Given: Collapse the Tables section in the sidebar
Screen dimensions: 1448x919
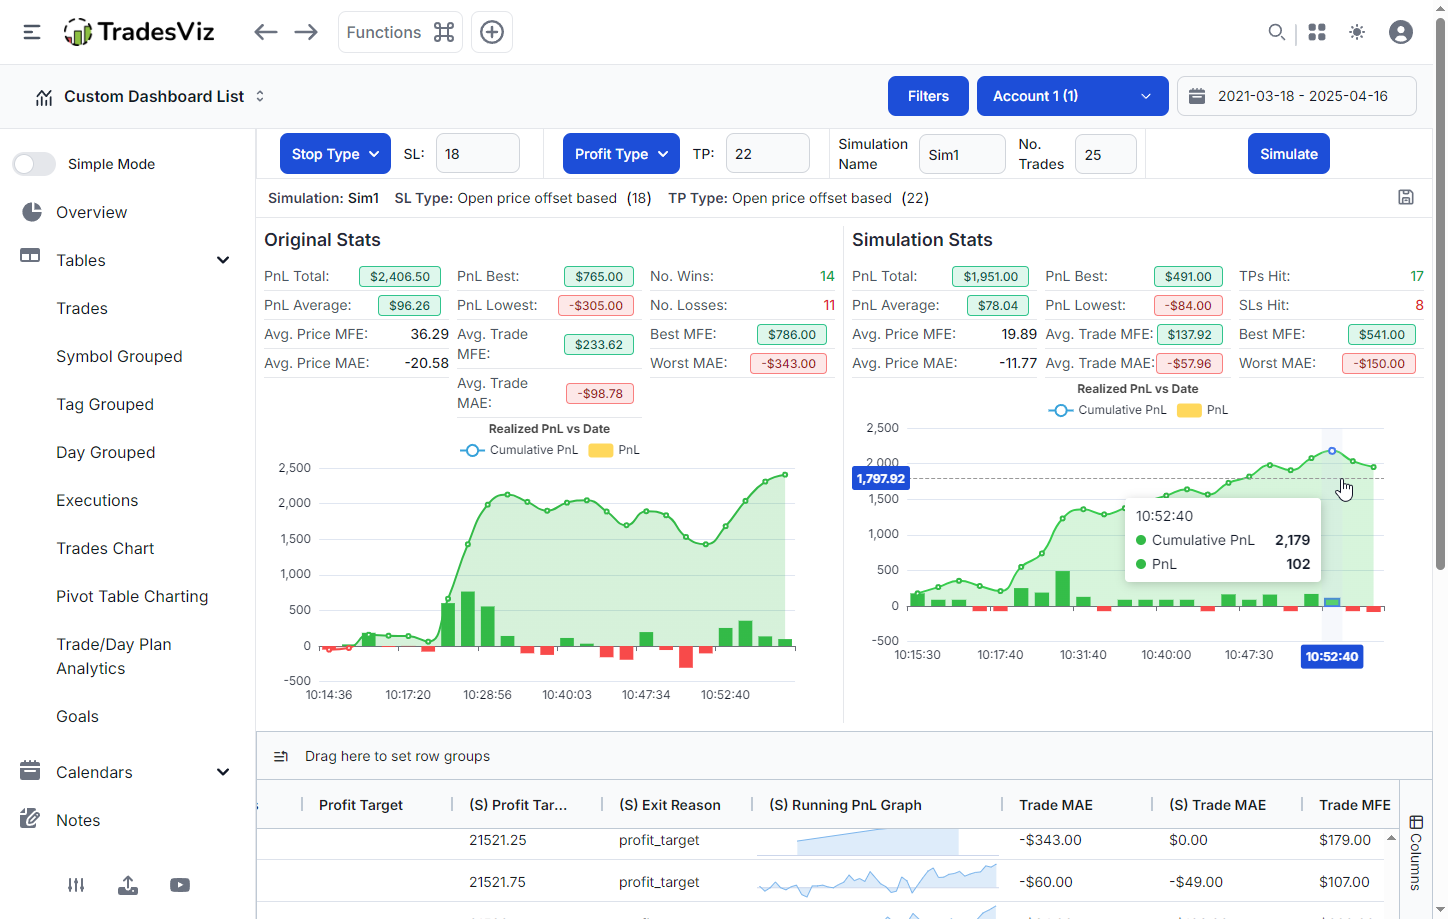Looking at the screenshot, I should 222,259.
